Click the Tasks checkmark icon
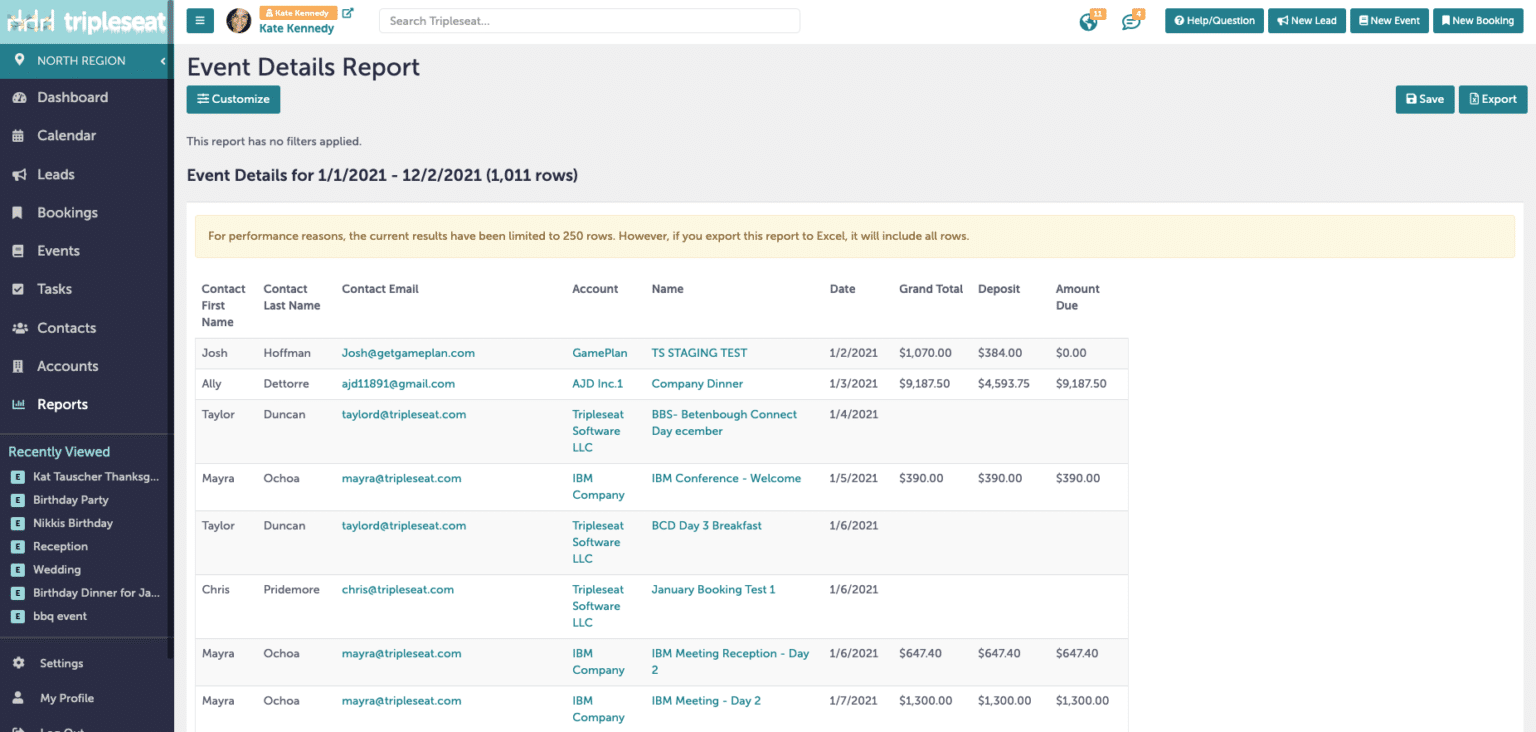Image resolution: width=1536 pixels, height=732 pixels. point(18,289)
